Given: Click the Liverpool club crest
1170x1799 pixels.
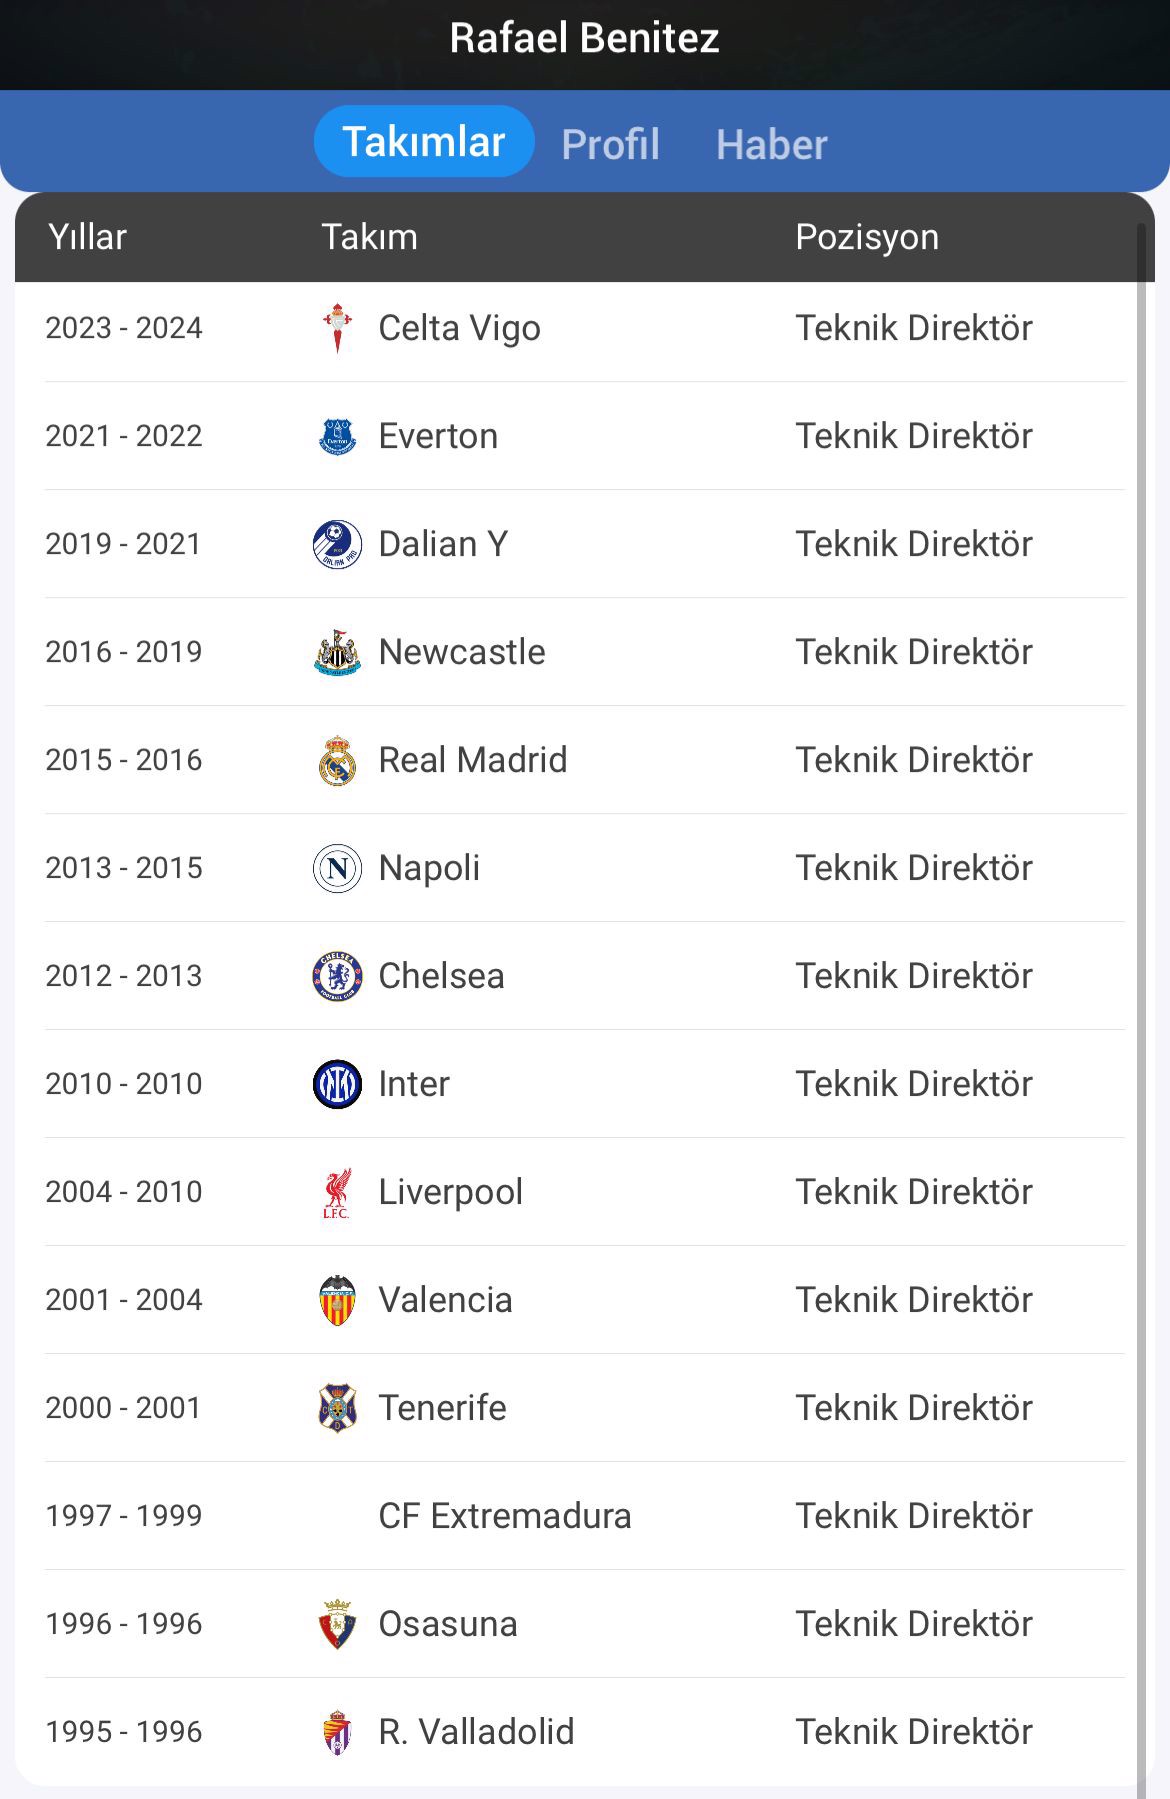Looking at the screenshot, I should coord(337,1192).
